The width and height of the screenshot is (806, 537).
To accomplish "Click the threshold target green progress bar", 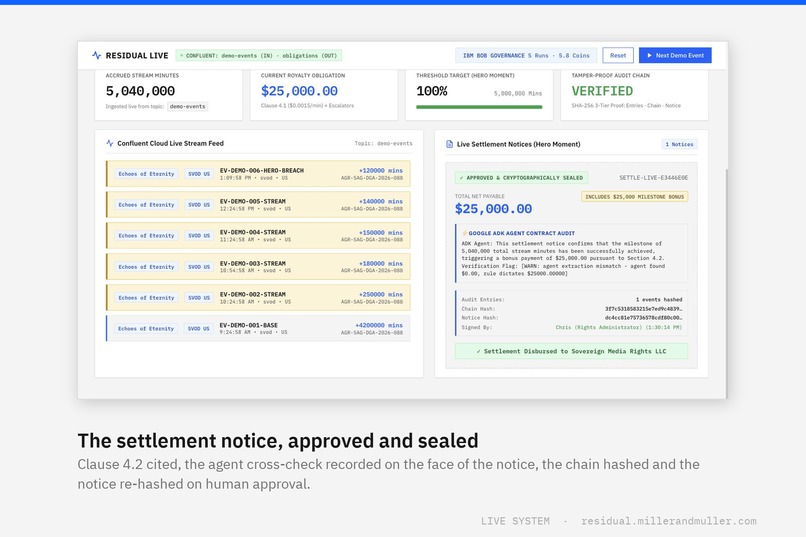I will coord(479,107).
